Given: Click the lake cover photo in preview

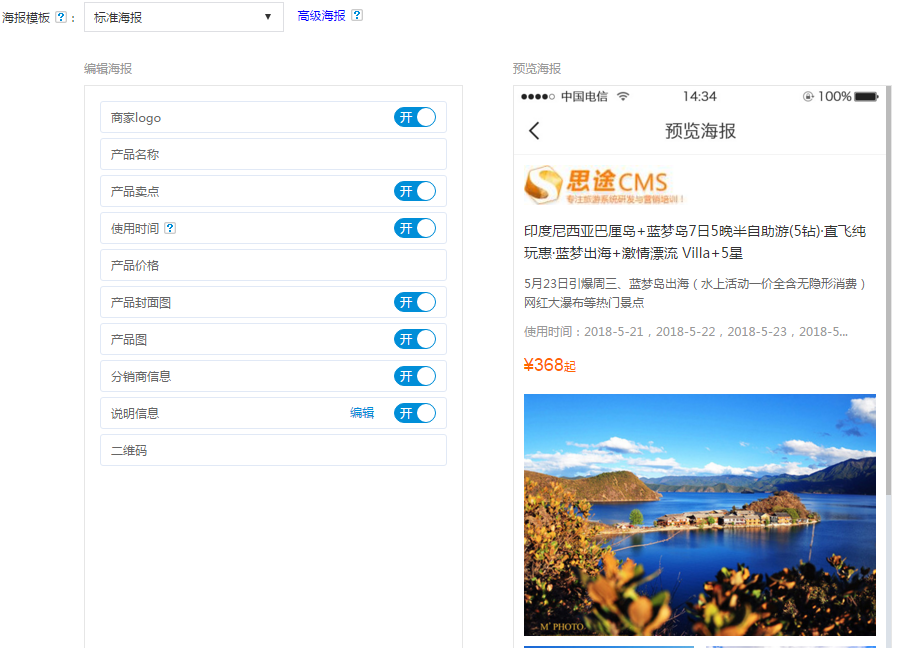Looking at the screenshot, I should [699, 514].
